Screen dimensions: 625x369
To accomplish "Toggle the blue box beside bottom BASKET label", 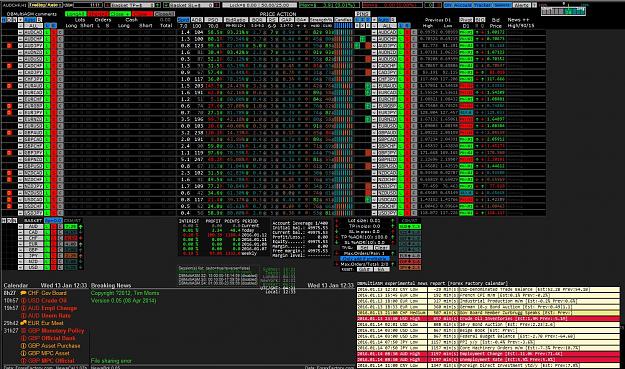I will 53,220.
